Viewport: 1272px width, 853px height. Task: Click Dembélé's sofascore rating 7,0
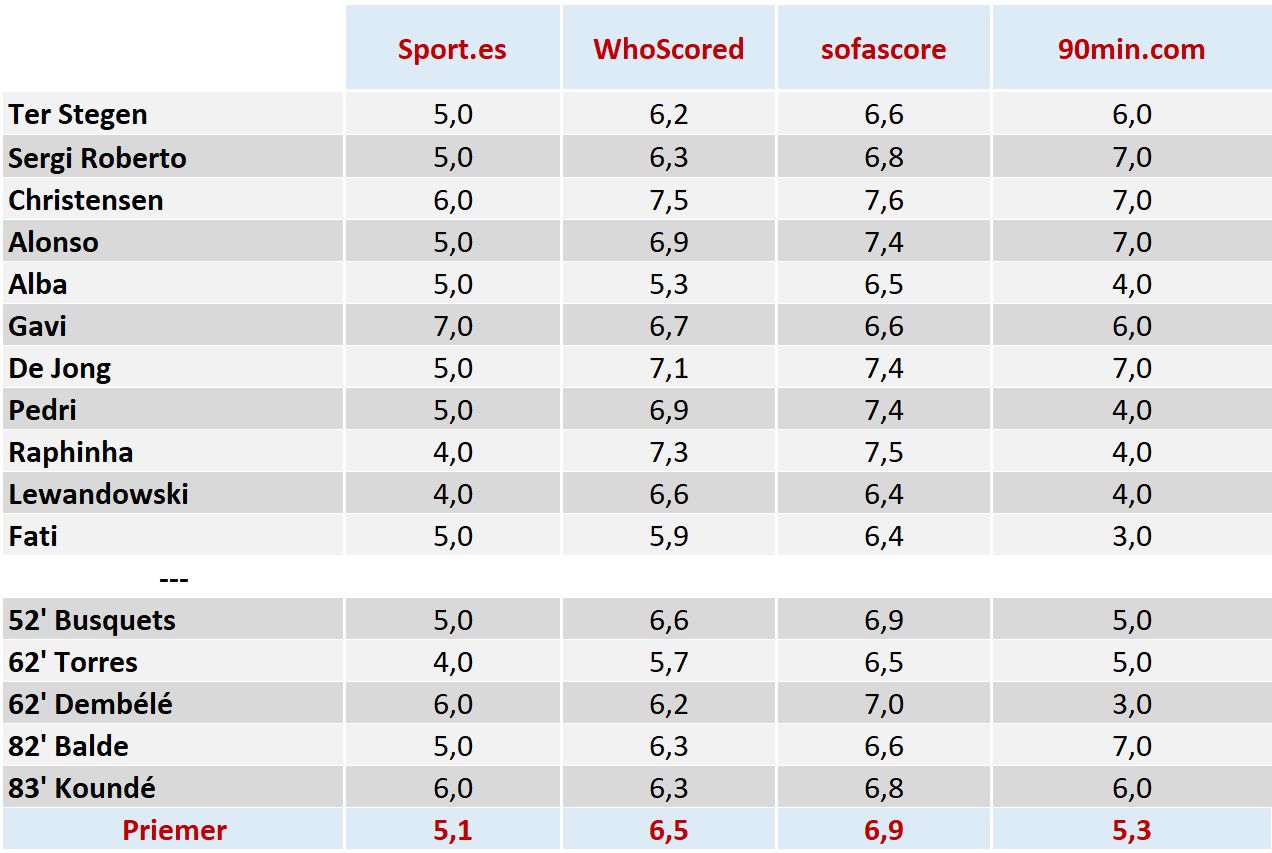pyautogui.click(x=883, y=704)
